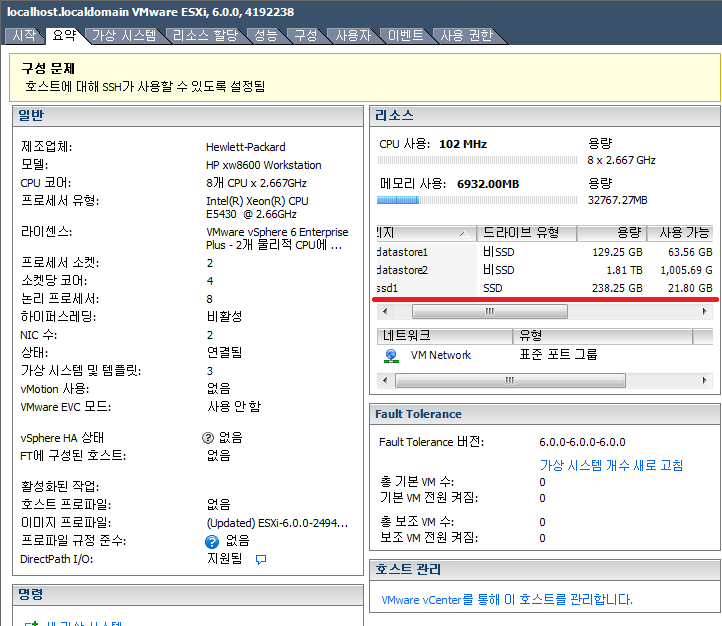
Task: Click the CPU usage progress bar
Action: pyautogui.click(x=477, y=160)
